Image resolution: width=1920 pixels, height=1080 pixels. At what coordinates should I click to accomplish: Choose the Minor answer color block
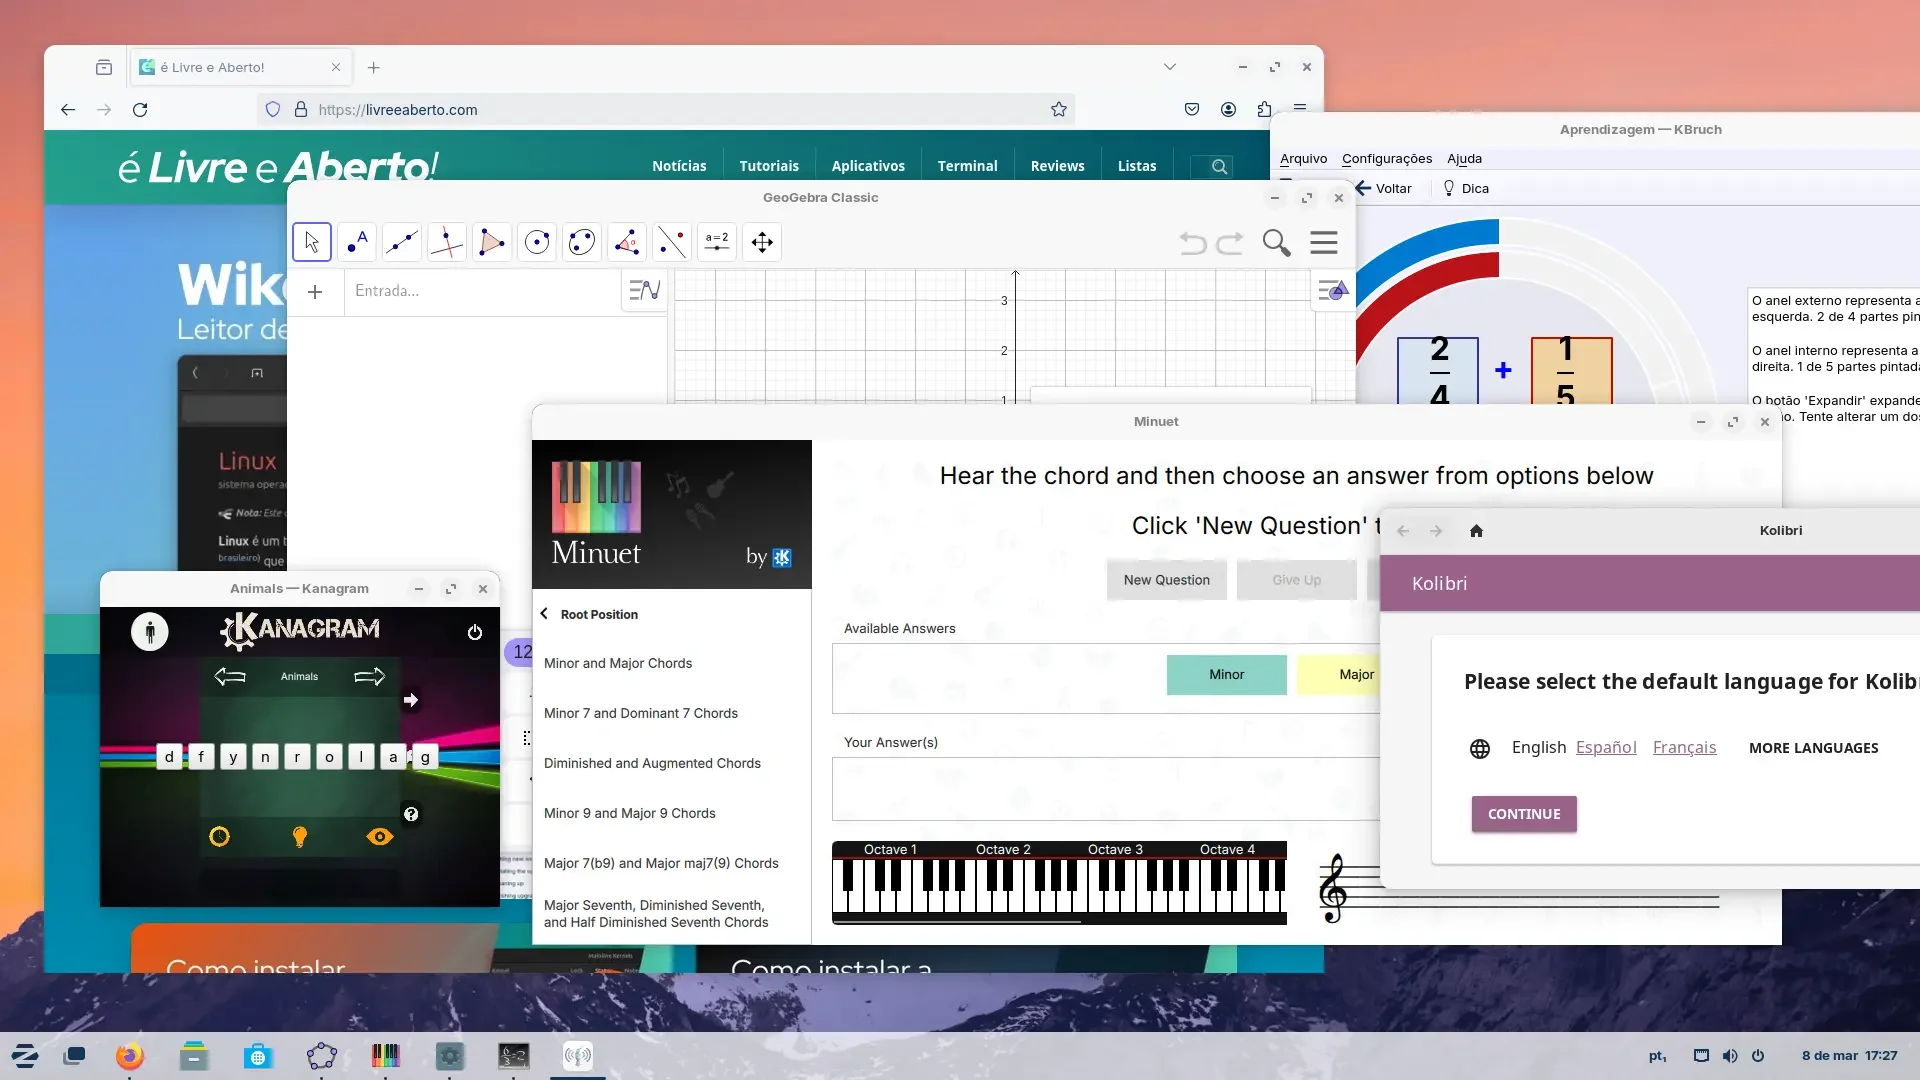point(1226,675)
